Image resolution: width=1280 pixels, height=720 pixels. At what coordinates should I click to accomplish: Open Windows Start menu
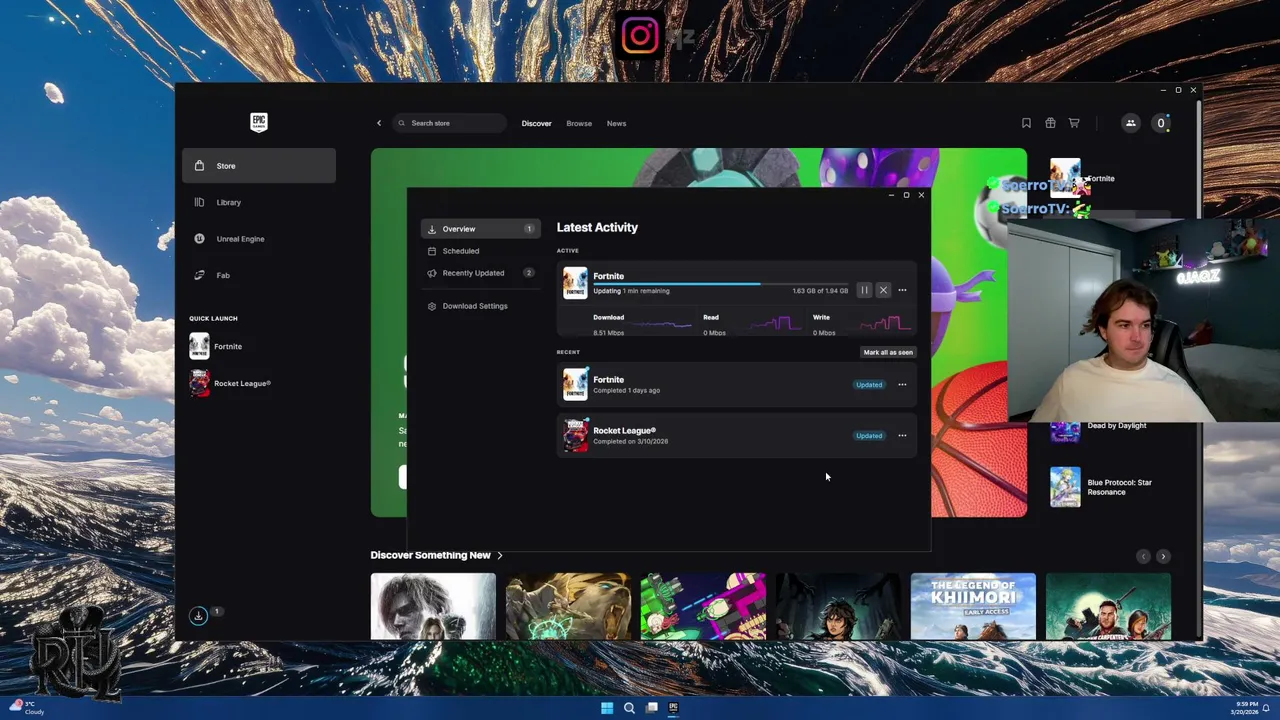click(607, 708)
